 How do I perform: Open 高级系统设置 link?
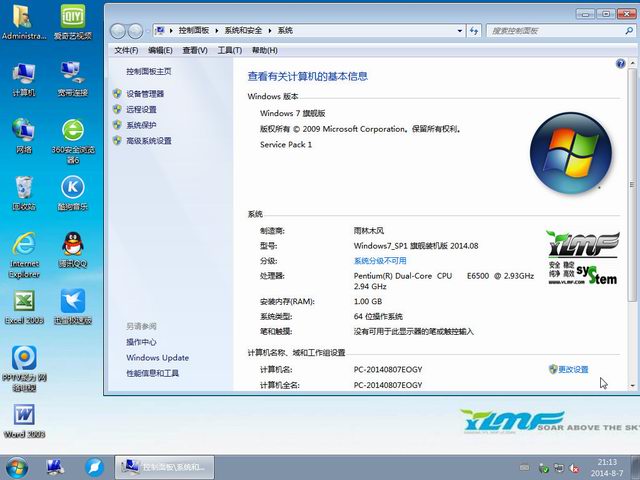[149, 141]
